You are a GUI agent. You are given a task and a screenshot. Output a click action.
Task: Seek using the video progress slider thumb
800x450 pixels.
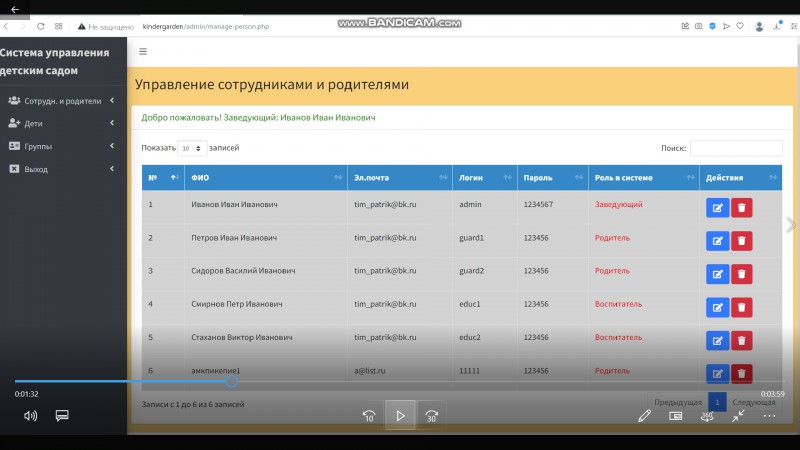point(232,381)
